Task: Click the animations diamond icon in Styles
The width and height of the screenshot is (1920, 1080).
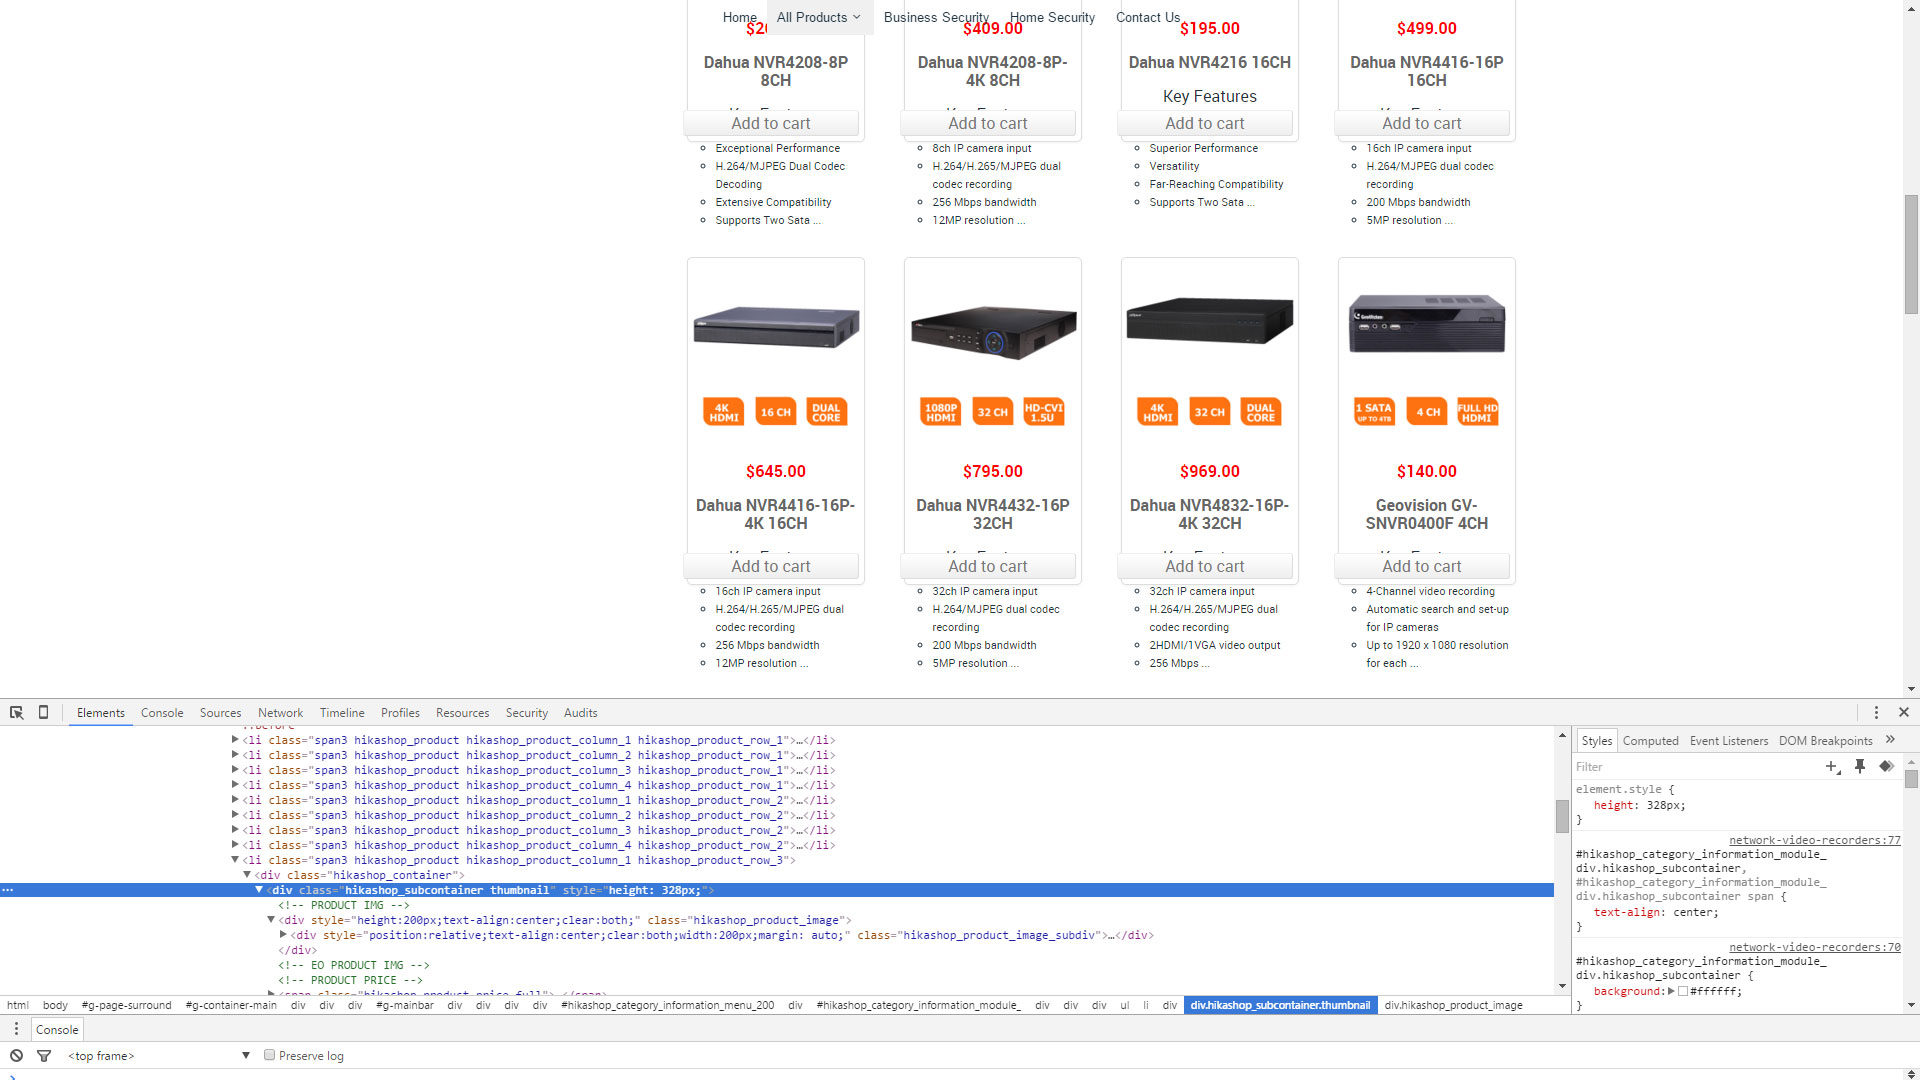Action: click(x=1886, y=767)
